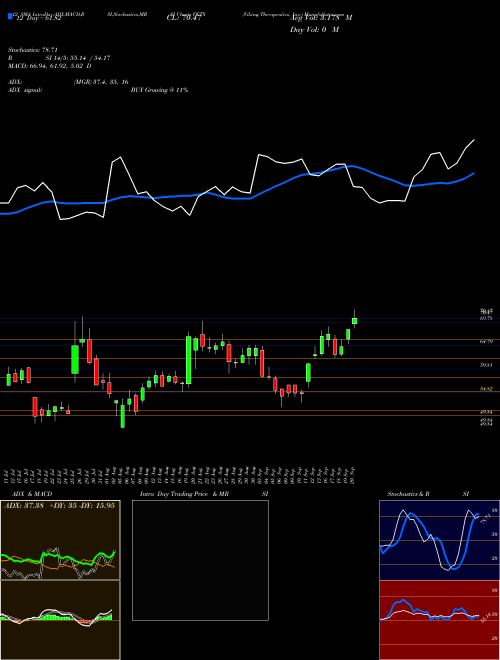Screen dimensions: 500x660
Task: Click the empty intraday trading price chart box
Action: [200, 560]
